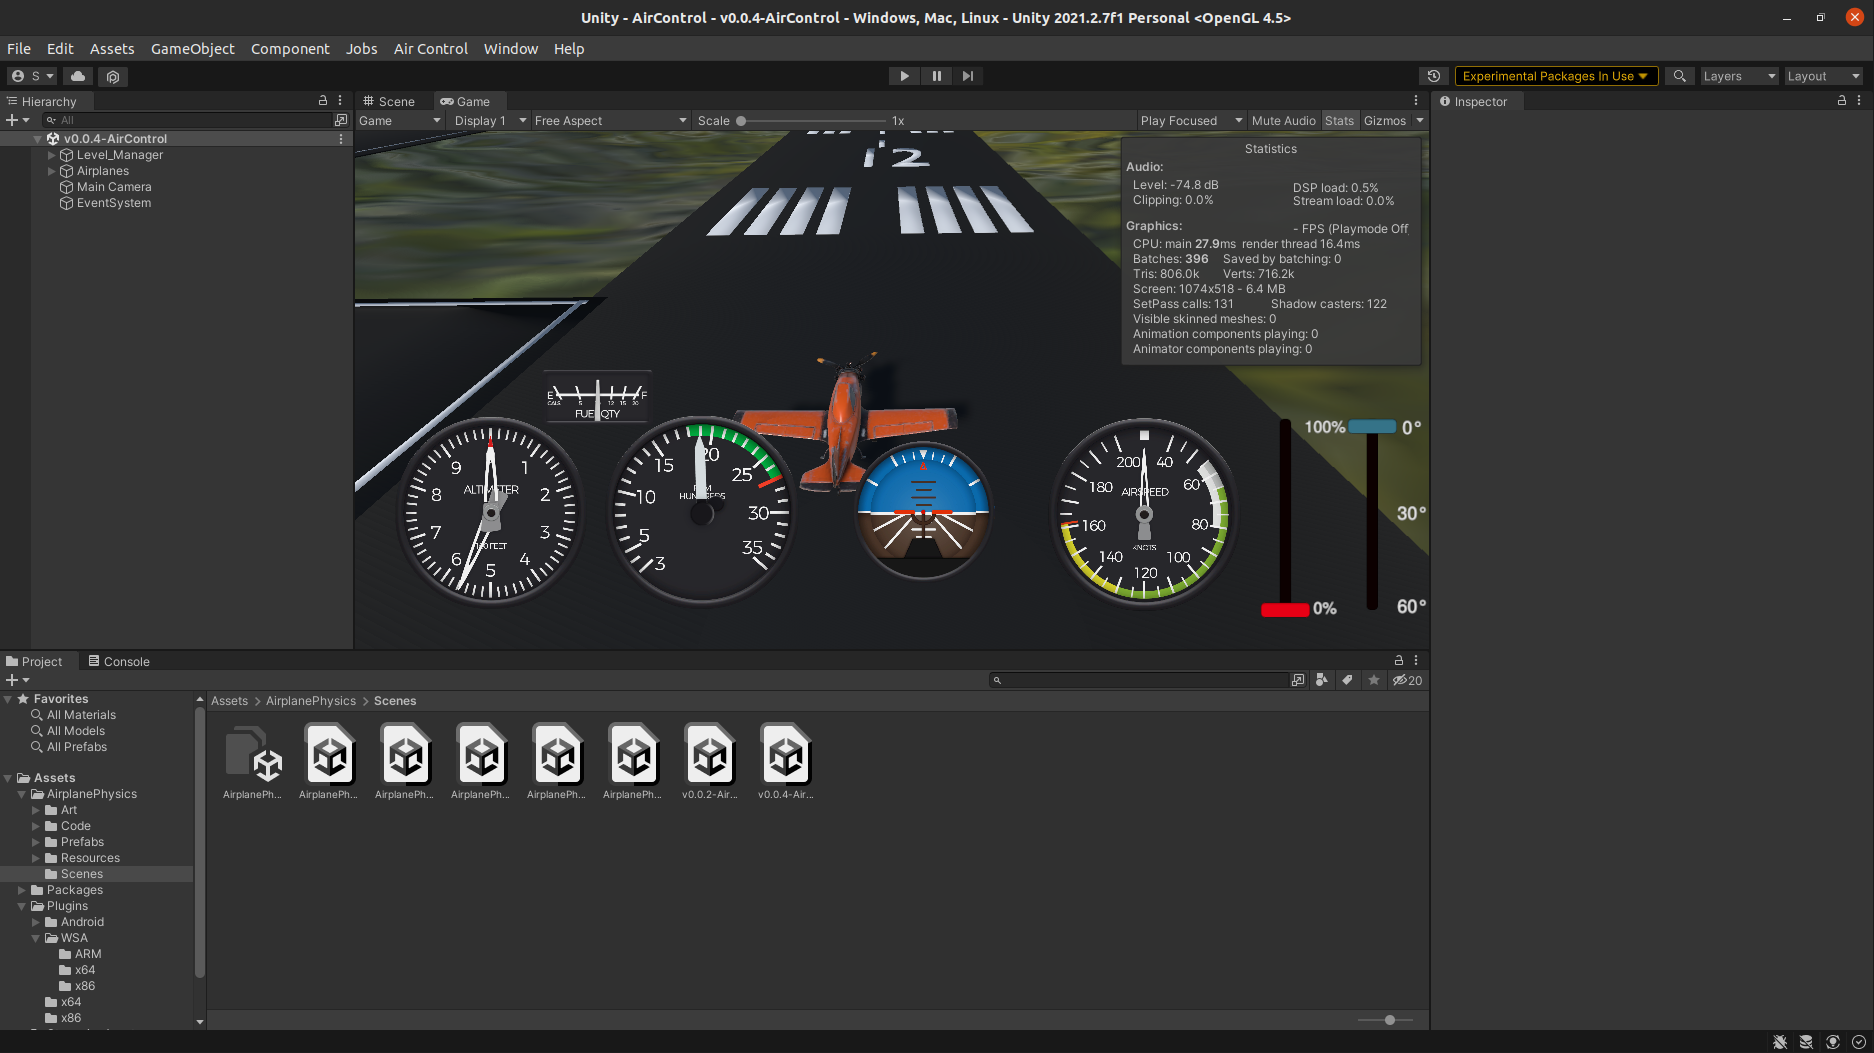Switch to the Console tab
Screen dimensions: 1874x1053
[119, 661]
